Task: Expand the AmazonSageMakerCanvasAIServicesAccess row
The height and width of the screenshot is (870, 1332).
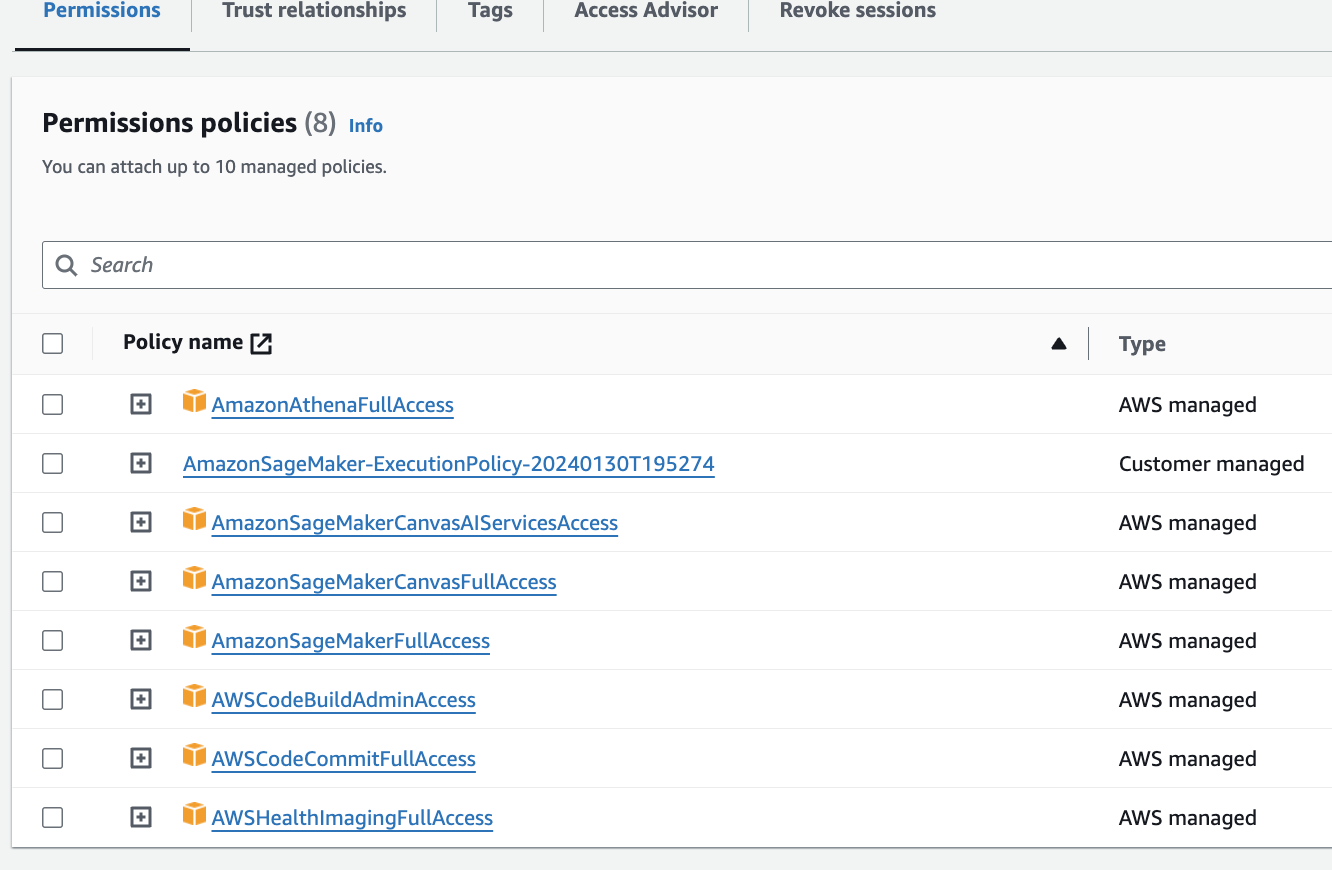Action: pos(141,523)
